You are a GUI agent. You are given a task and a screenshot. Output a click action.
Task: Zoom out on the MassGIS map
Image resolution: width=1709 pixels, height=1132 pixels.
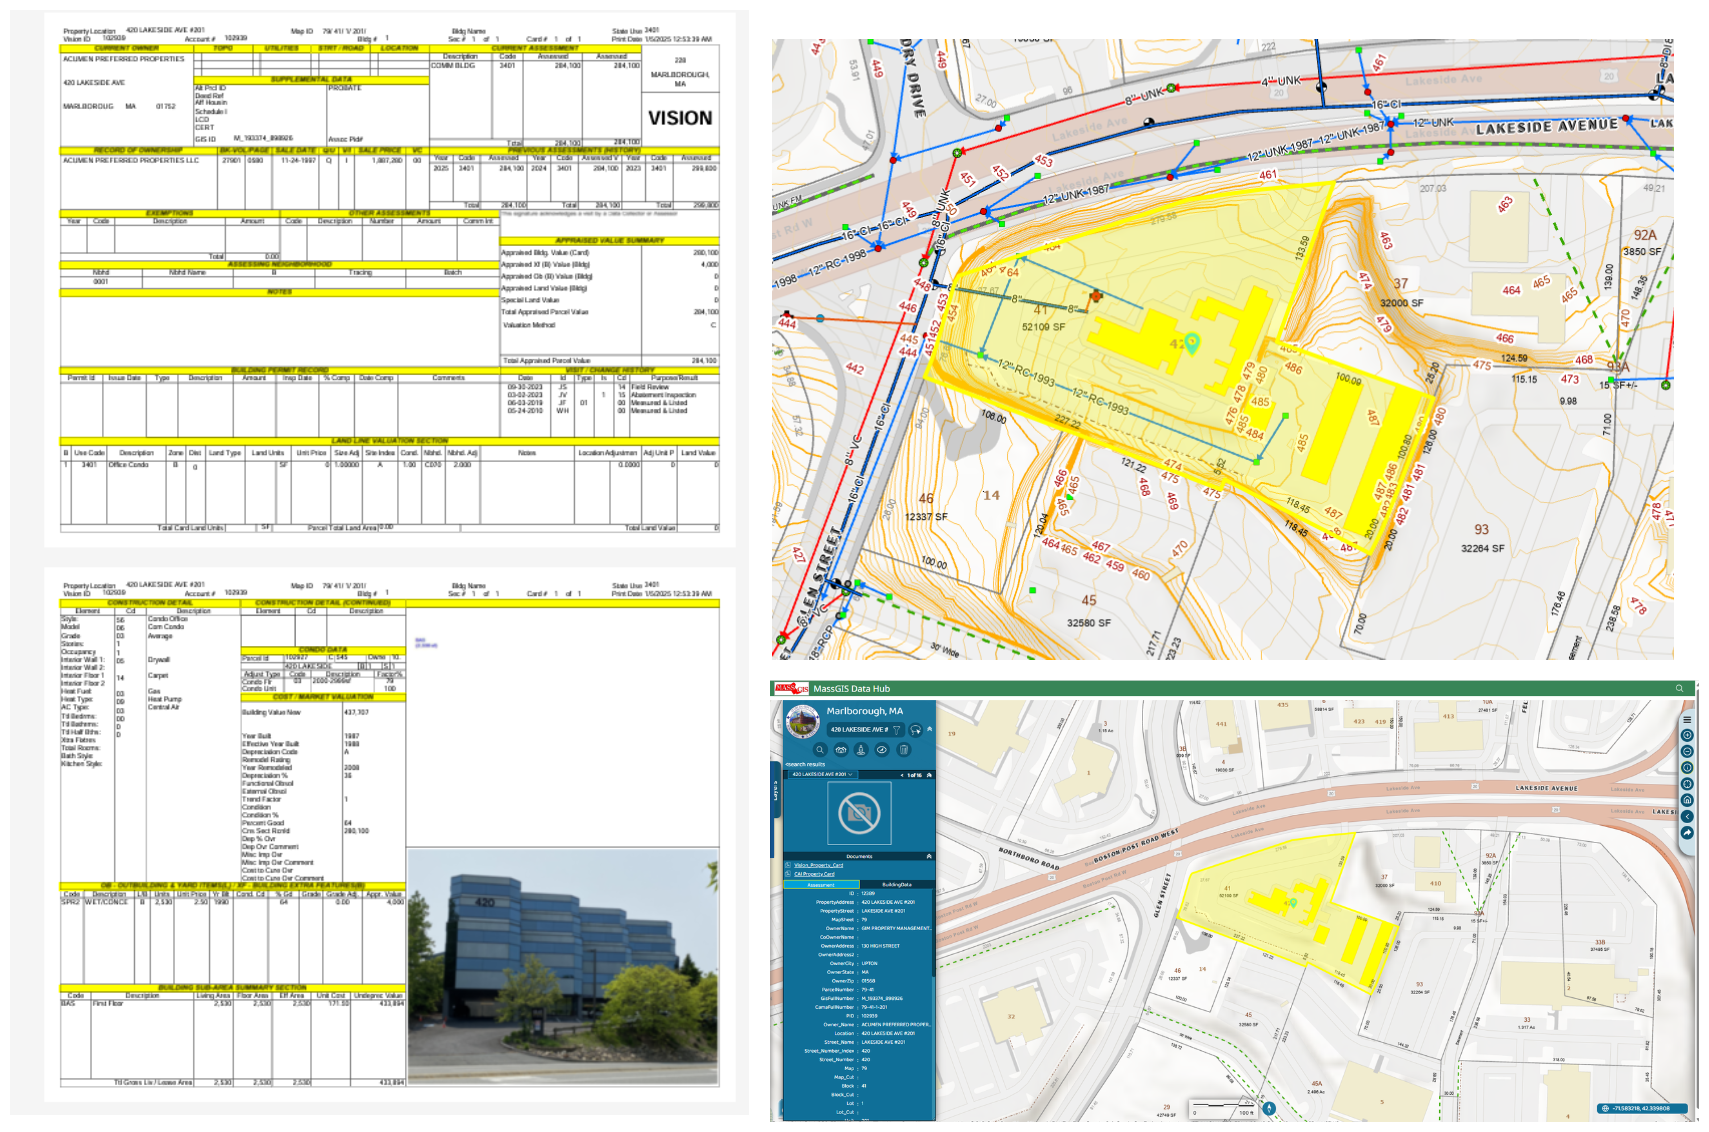[1687, 751]
